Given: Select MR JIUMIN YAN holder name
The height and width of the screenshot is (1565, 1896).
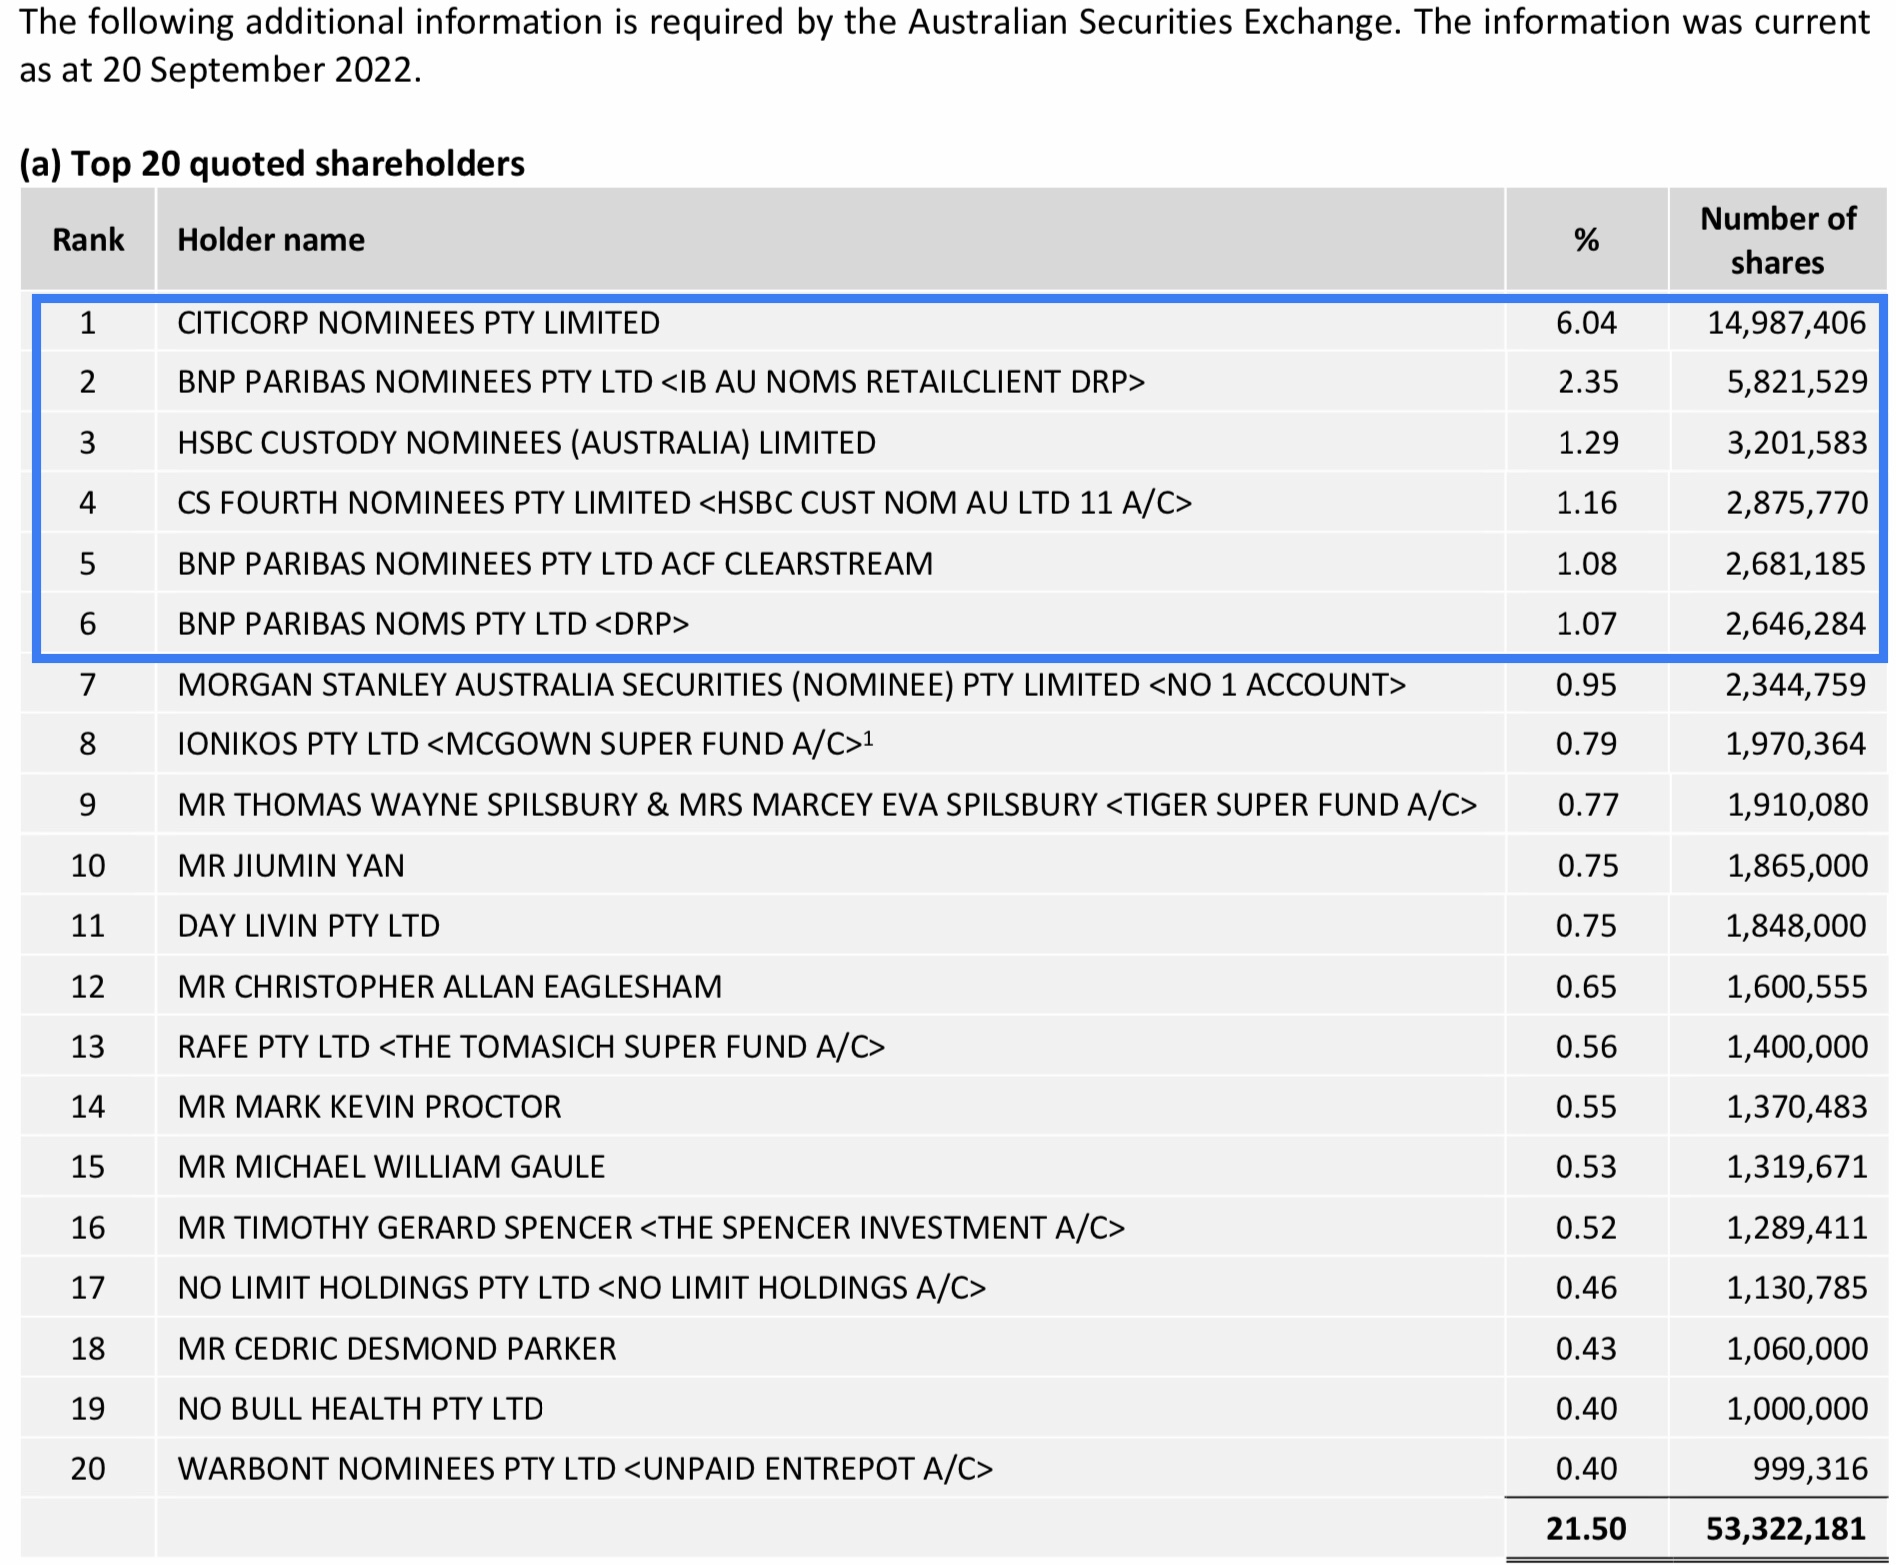Looking at the screenshot, I should click(x=291, y=866).
